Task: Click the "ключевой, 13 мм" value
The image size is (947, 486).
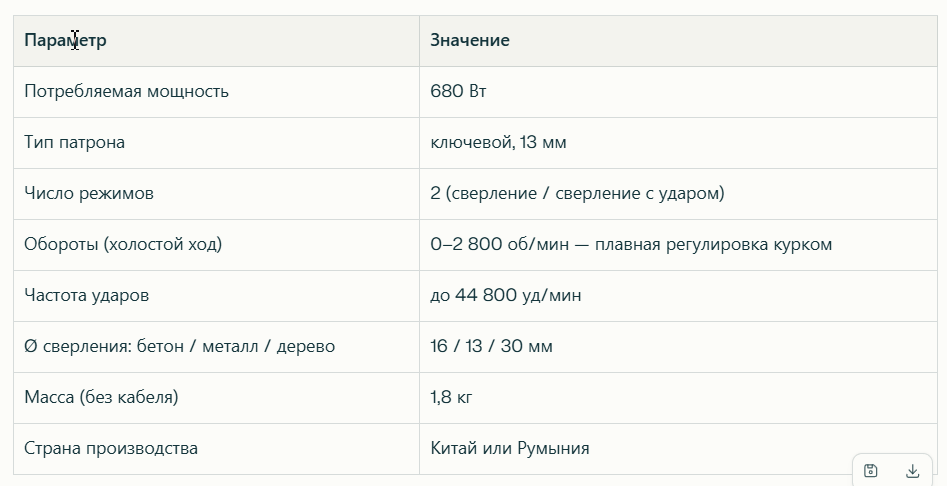Action: coord(498,143)
